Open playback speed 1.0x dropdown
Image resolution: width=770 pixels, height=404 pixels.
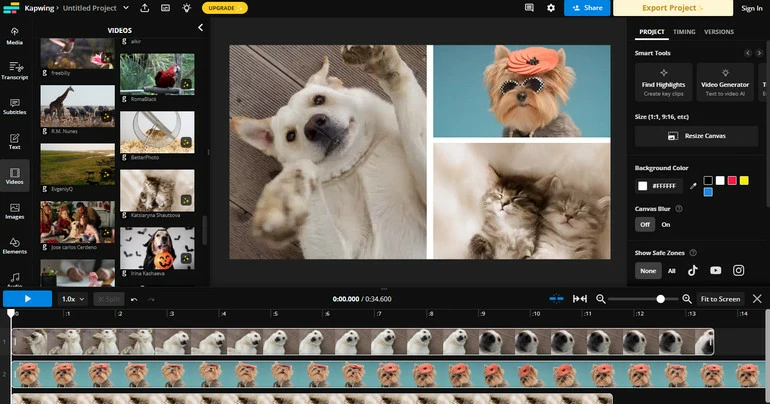[72, 299]
